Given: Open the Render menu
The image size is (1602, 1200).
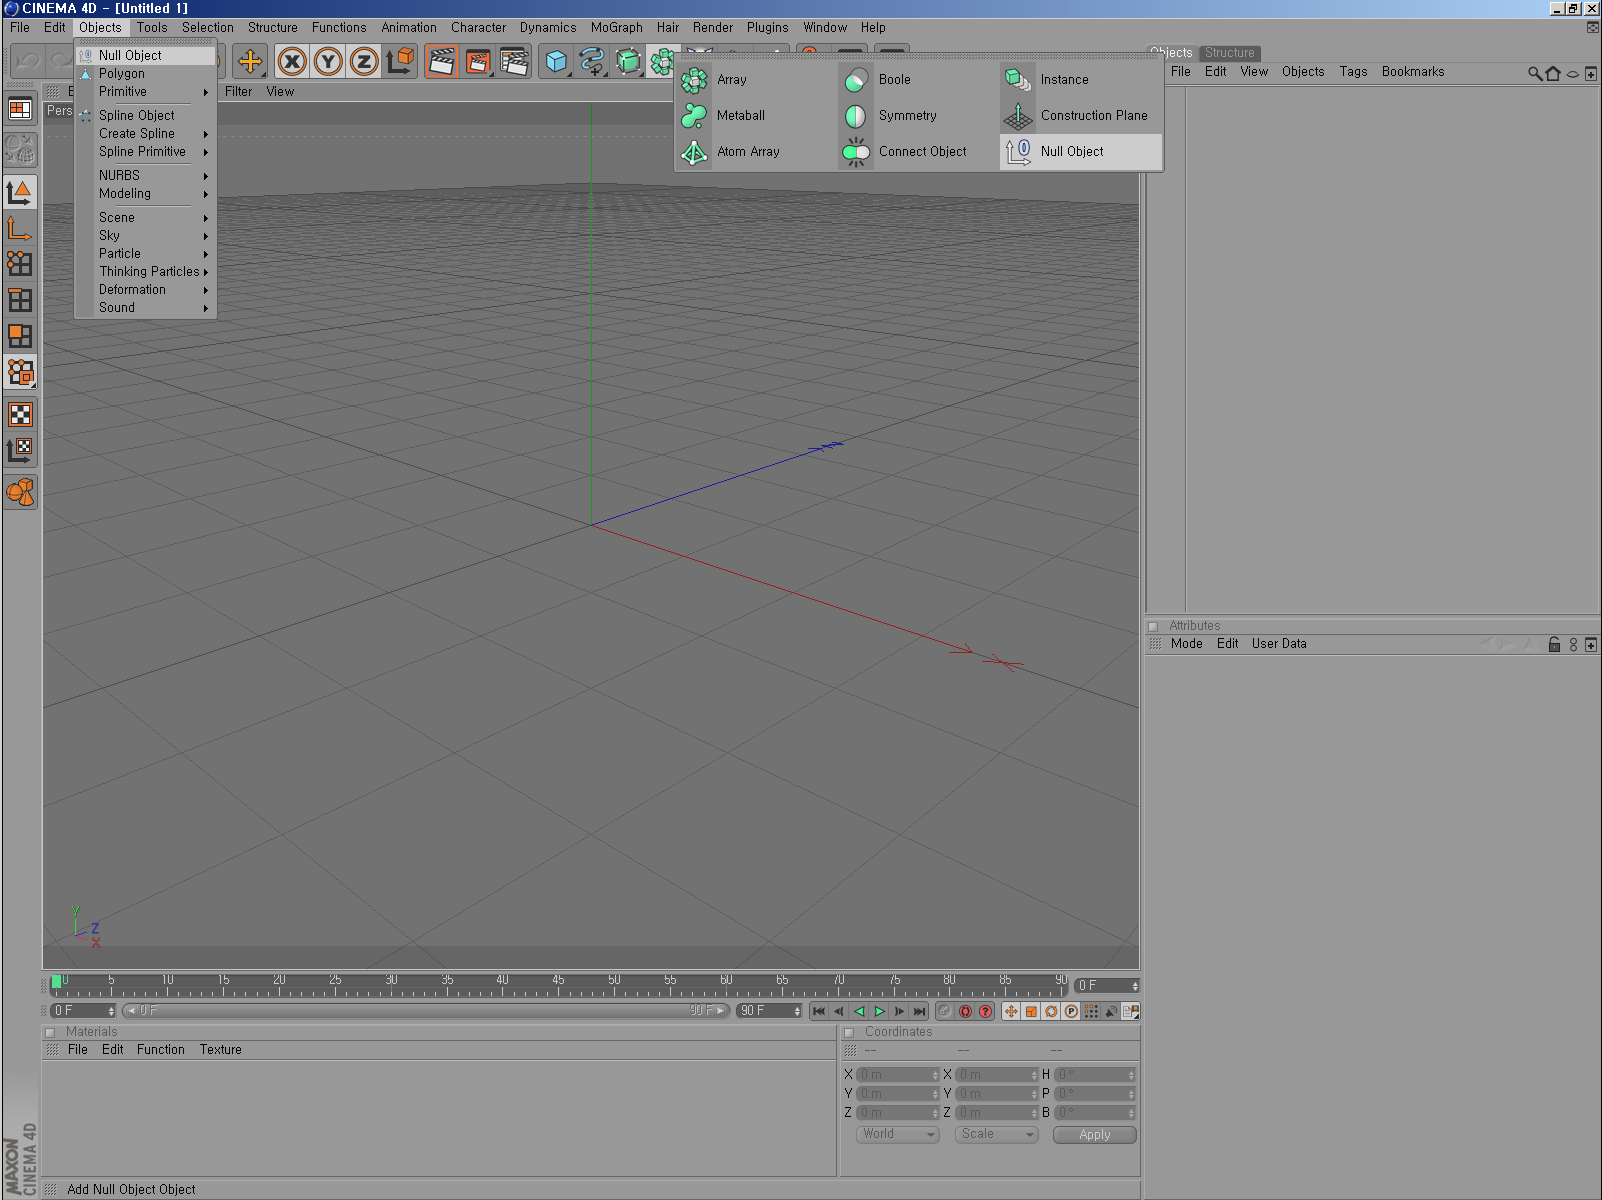Looking at the screenshot, I should (x=712, y=28).
